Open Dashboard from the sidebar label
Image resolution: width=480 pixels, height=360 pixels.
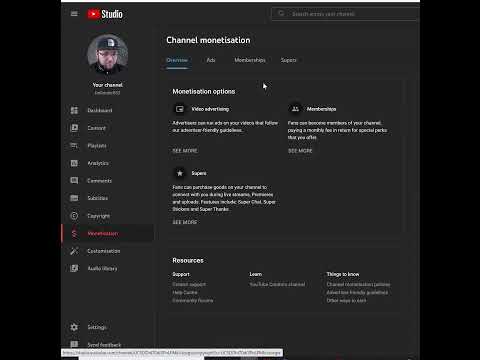point(100,110)
